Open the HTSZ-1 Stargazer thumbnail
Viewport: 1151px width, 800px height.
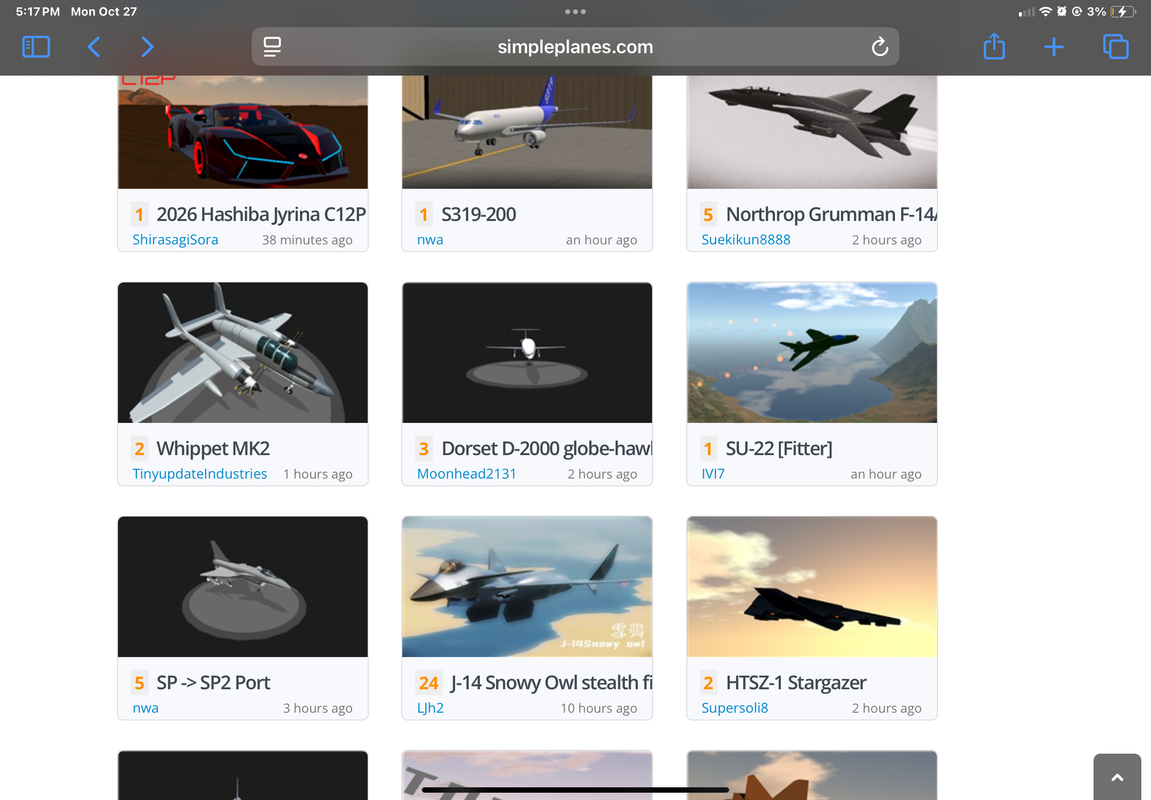click(812, 586)
